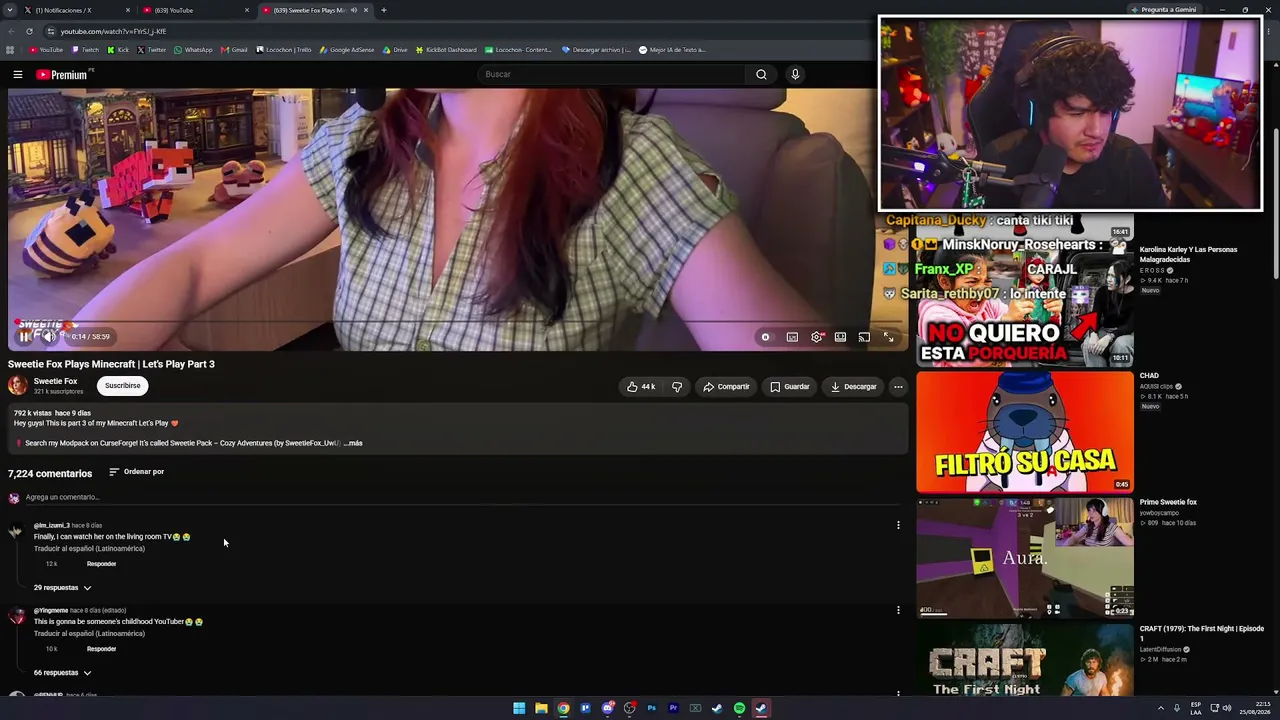Click the search magnifier button

761,74
